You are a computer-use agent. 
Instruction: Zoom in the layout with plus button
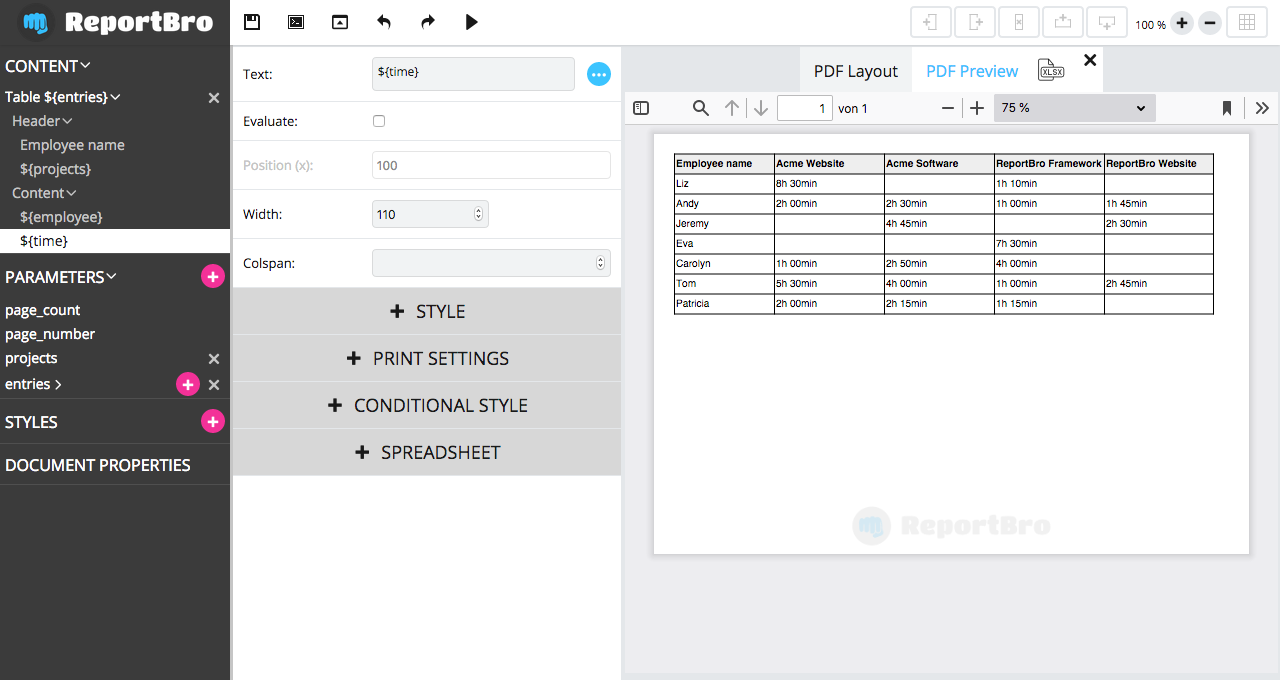[1182, 23]
